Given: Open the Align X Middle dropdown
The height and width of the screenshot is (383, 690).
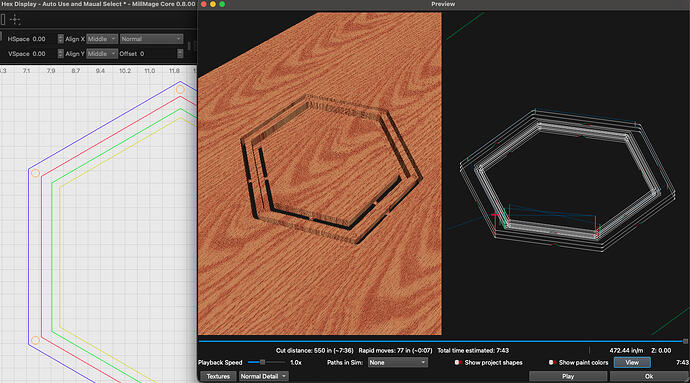Looking at the screenshot, I should tap(102, 39).
